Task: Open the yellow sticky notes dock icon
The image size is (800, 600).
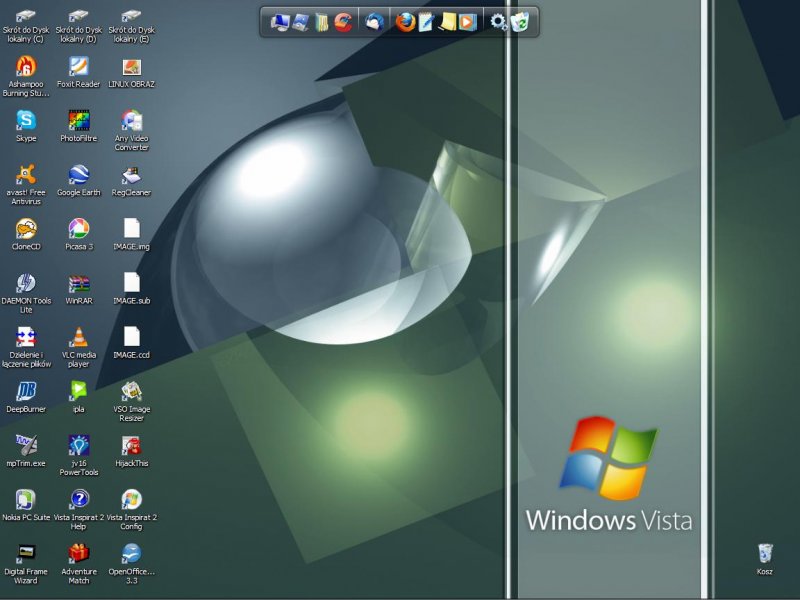Action: tap(447, 22)
